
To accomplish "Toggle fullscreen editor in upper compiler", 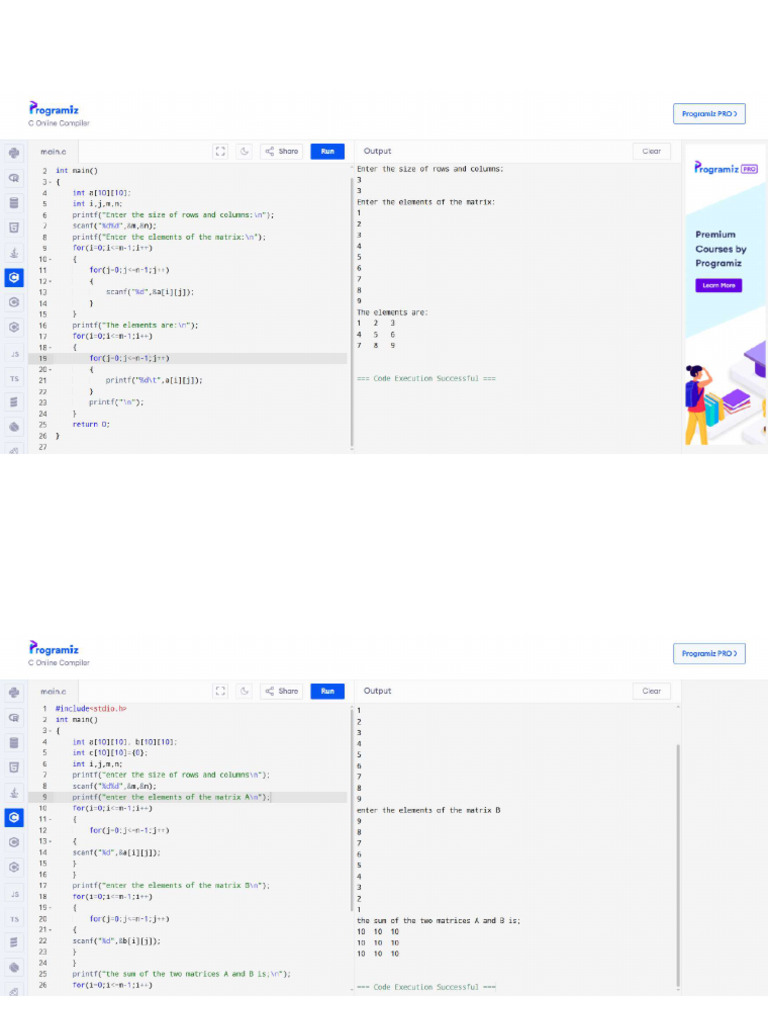I will (221, 151).
